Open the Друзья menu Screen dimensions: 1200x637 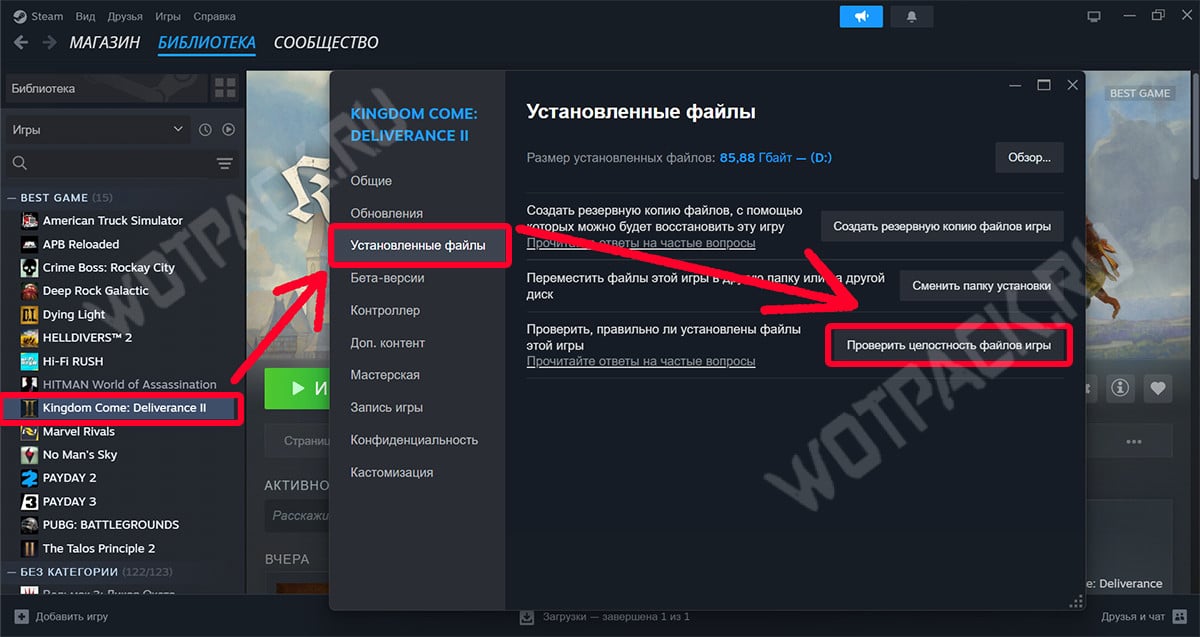pos(123,16)
